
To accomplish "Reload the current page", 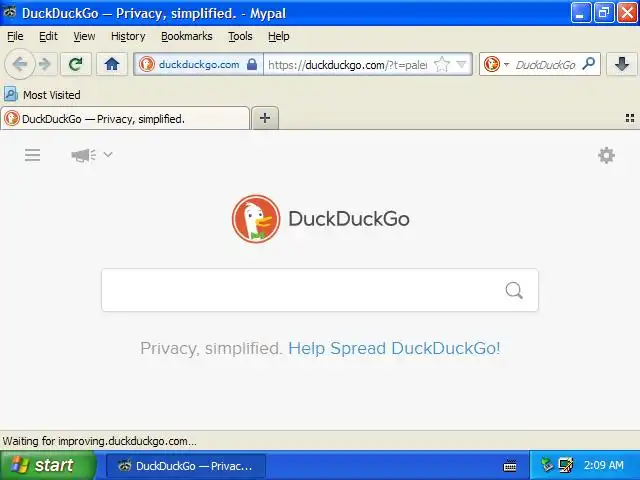I will pos(76,64).
